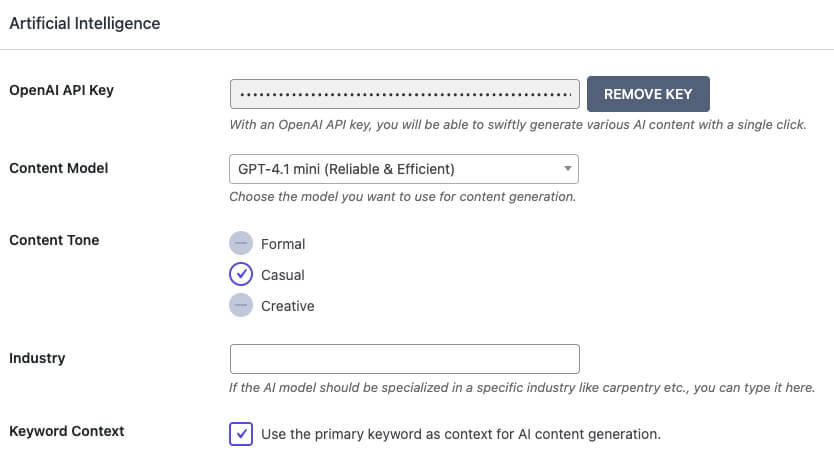Click the Content Model dropdown arrow

coord(568,169)
